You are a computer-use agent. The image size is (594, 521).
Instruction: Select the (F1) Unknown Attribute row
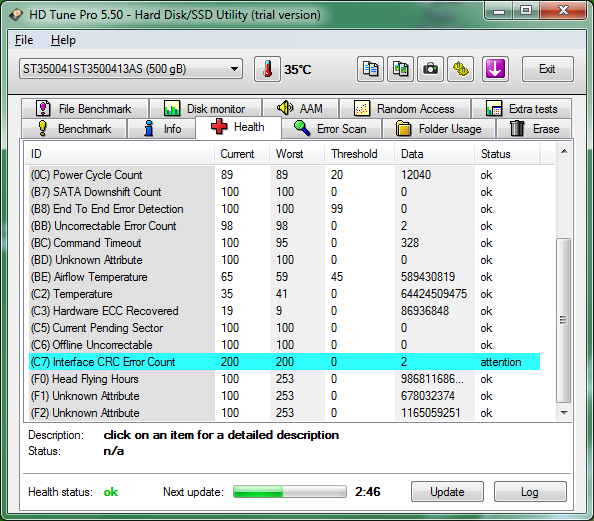(x=284, y=396)
